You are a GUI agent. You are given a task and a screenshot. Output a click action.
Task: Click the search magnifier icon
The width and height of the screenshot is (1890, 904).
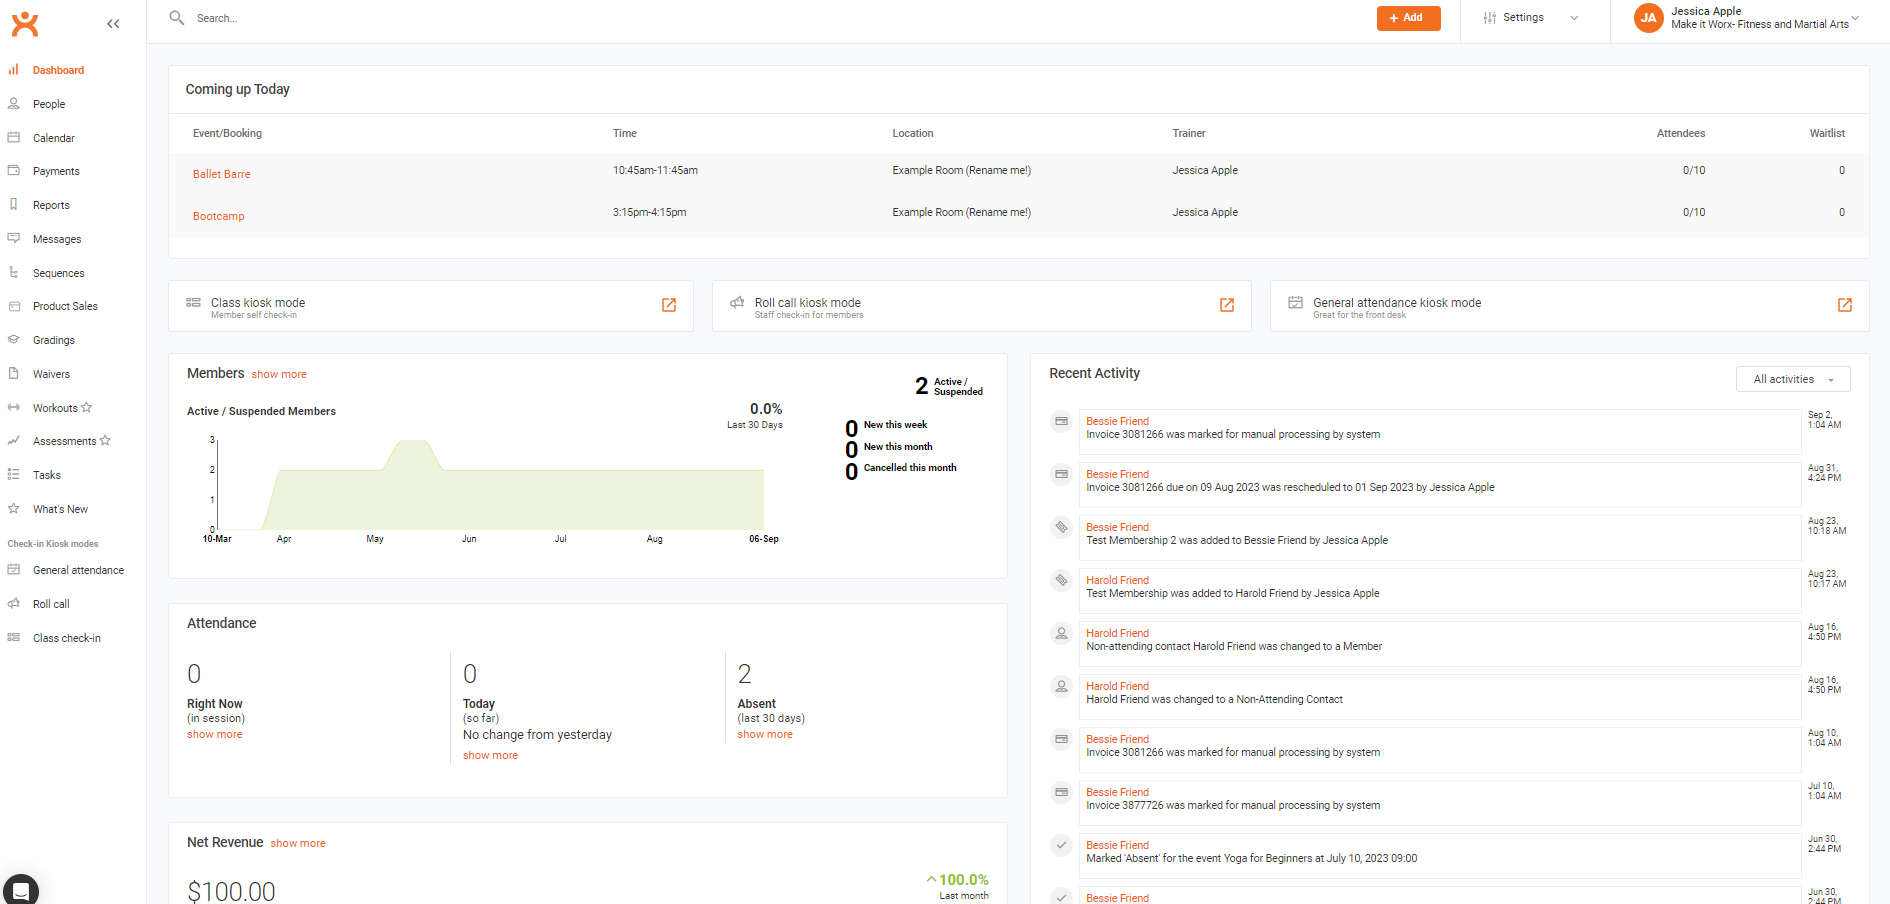point(177,18)
